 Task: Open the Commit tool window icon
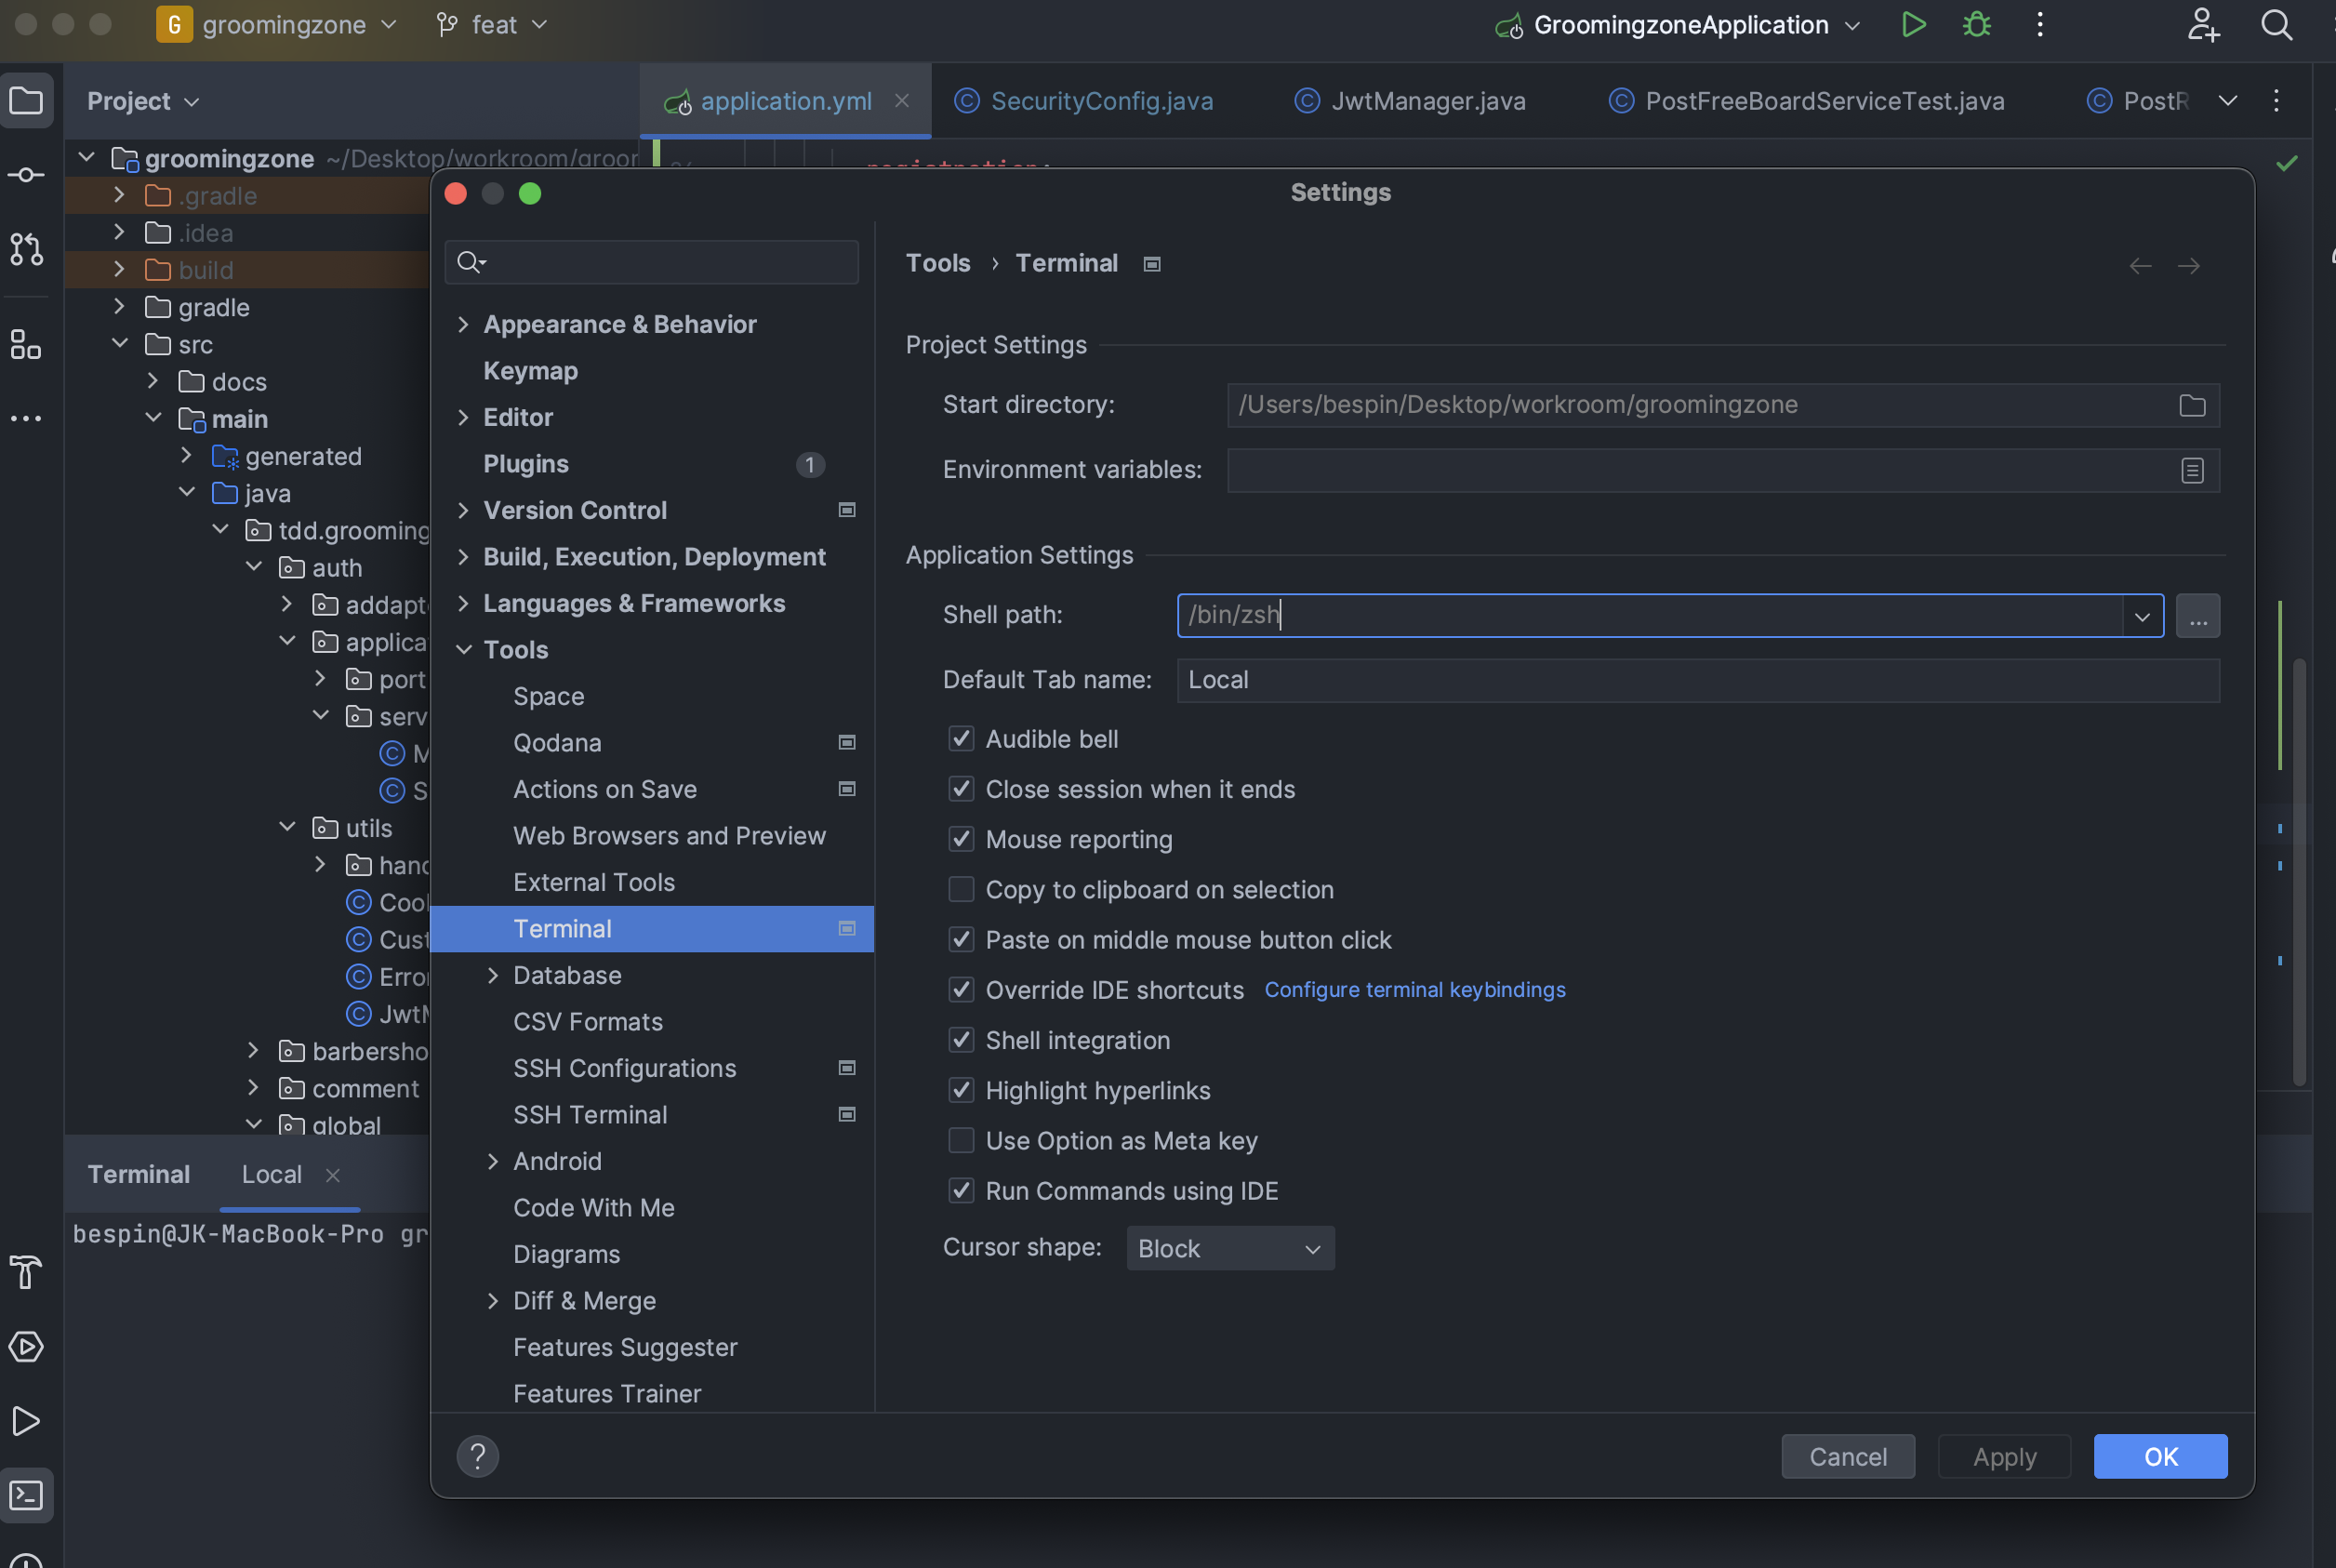click(26, 176)
